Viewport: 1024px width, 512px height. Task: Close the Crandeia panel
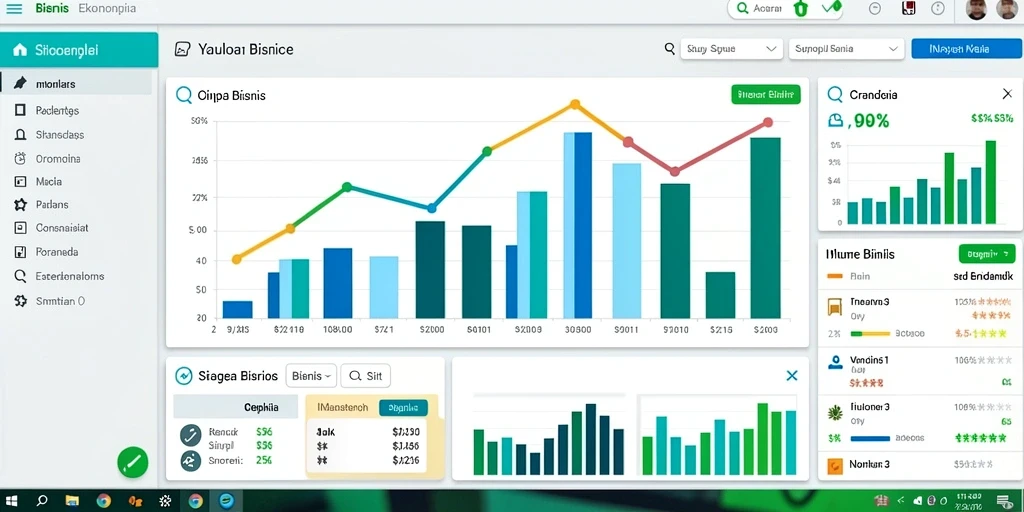coord(1007,95)
